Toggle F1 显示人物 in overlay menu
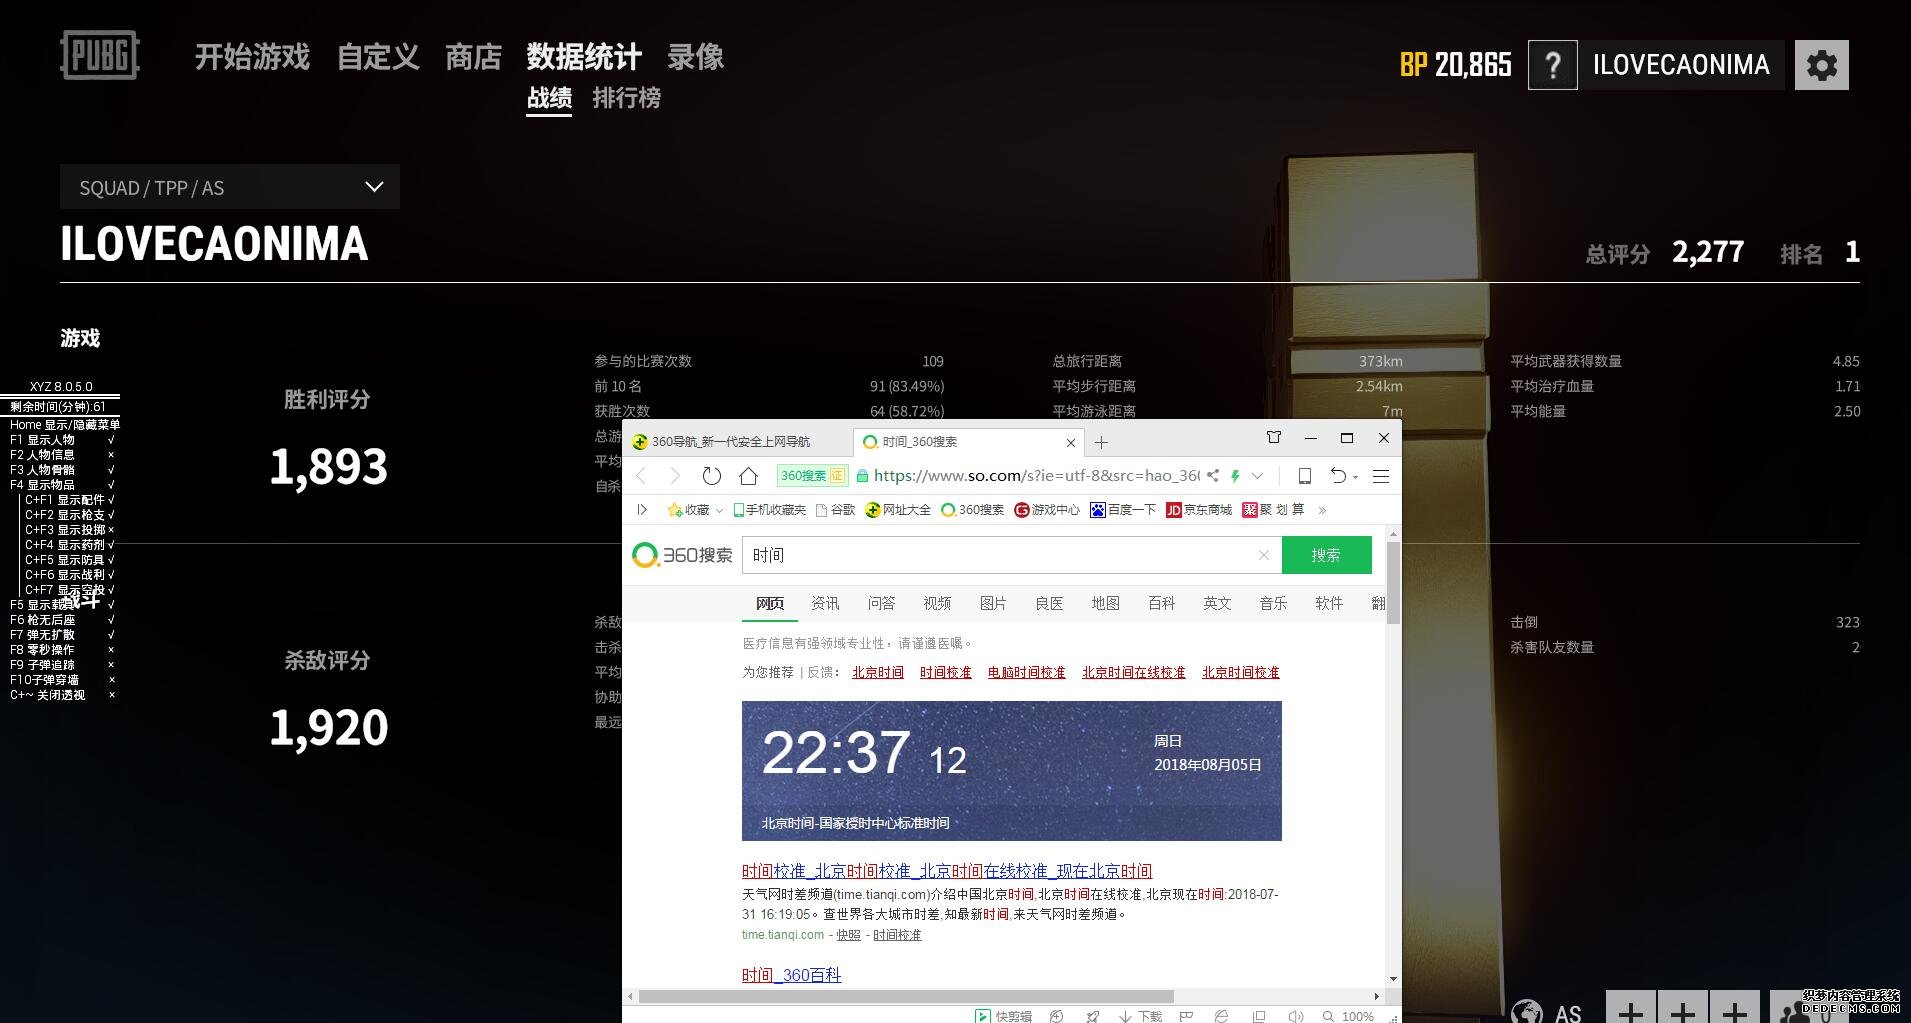This screenshot has width=1911, height=1023. 62,440
